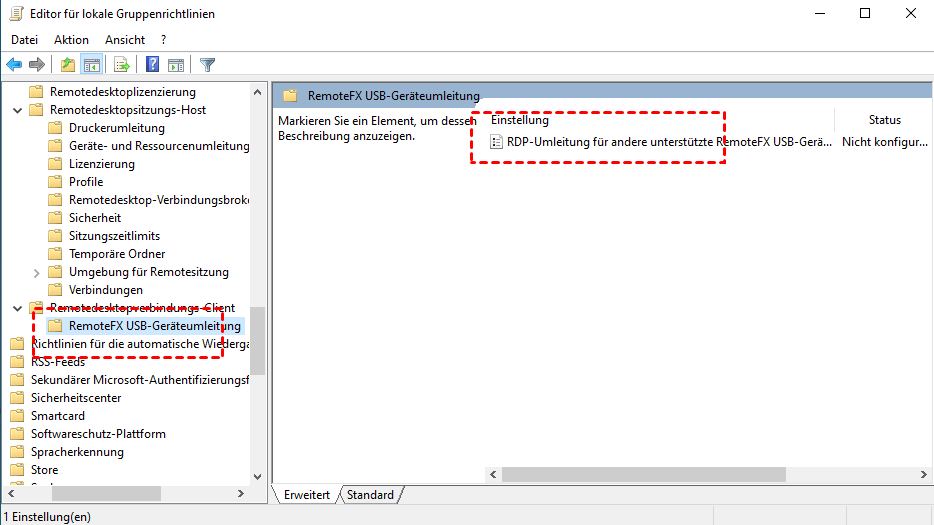Select Sicherheit tree item
Viewport: 934px width, 525px height.
95,218
